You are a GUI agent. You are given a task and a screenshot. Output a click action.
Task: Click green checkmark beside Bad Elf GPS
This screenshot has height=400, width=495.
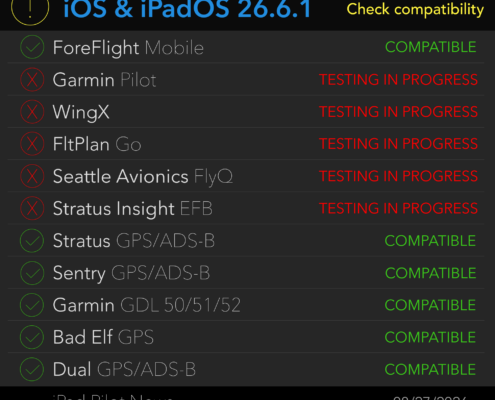[32, 337]
